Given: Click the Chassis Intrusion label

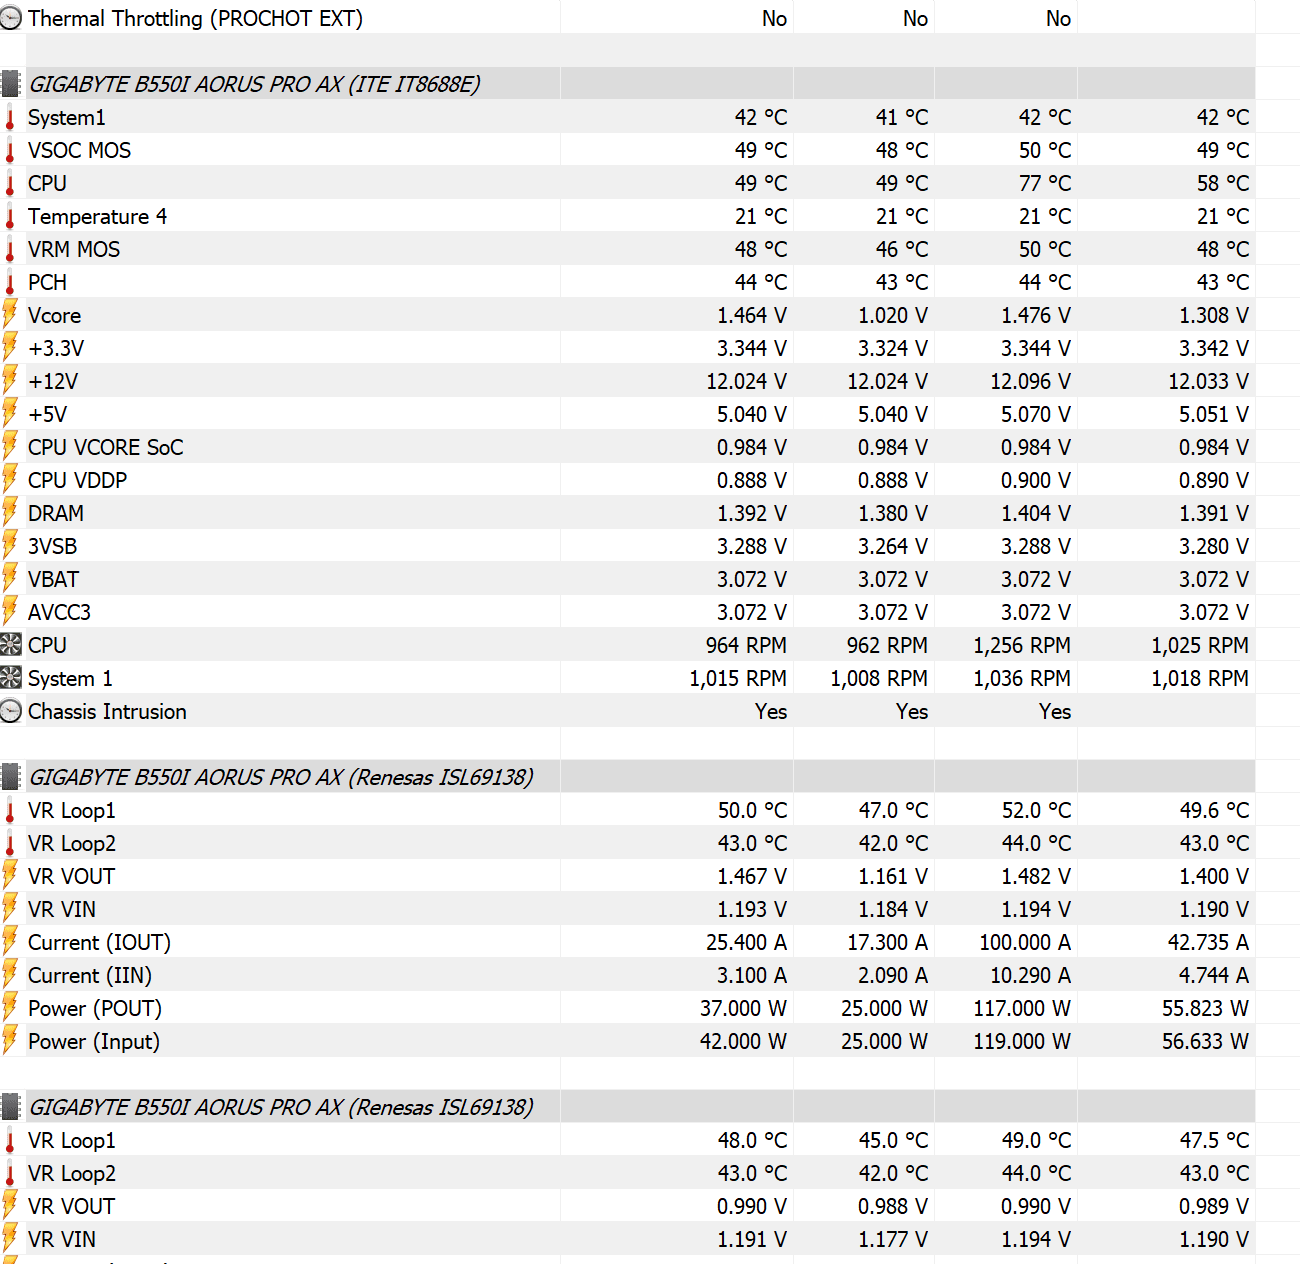Looking at the screenshot, I should (x=107, y=711).
